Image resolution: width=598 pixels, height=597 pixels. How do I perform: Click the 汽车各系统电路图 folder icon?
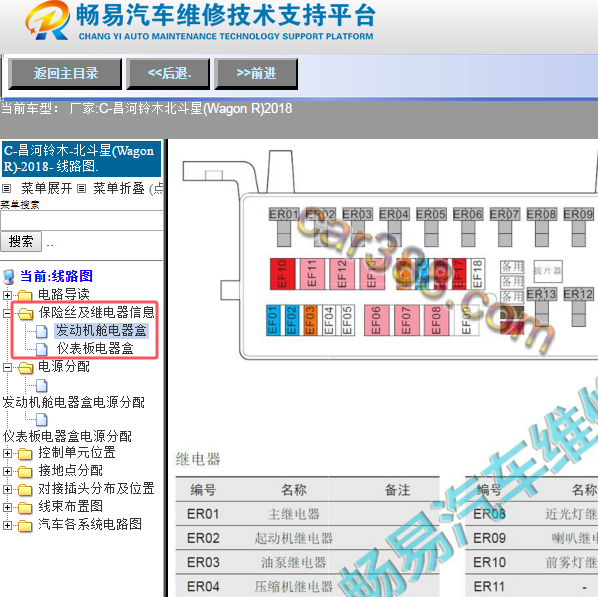pos(25,526)
